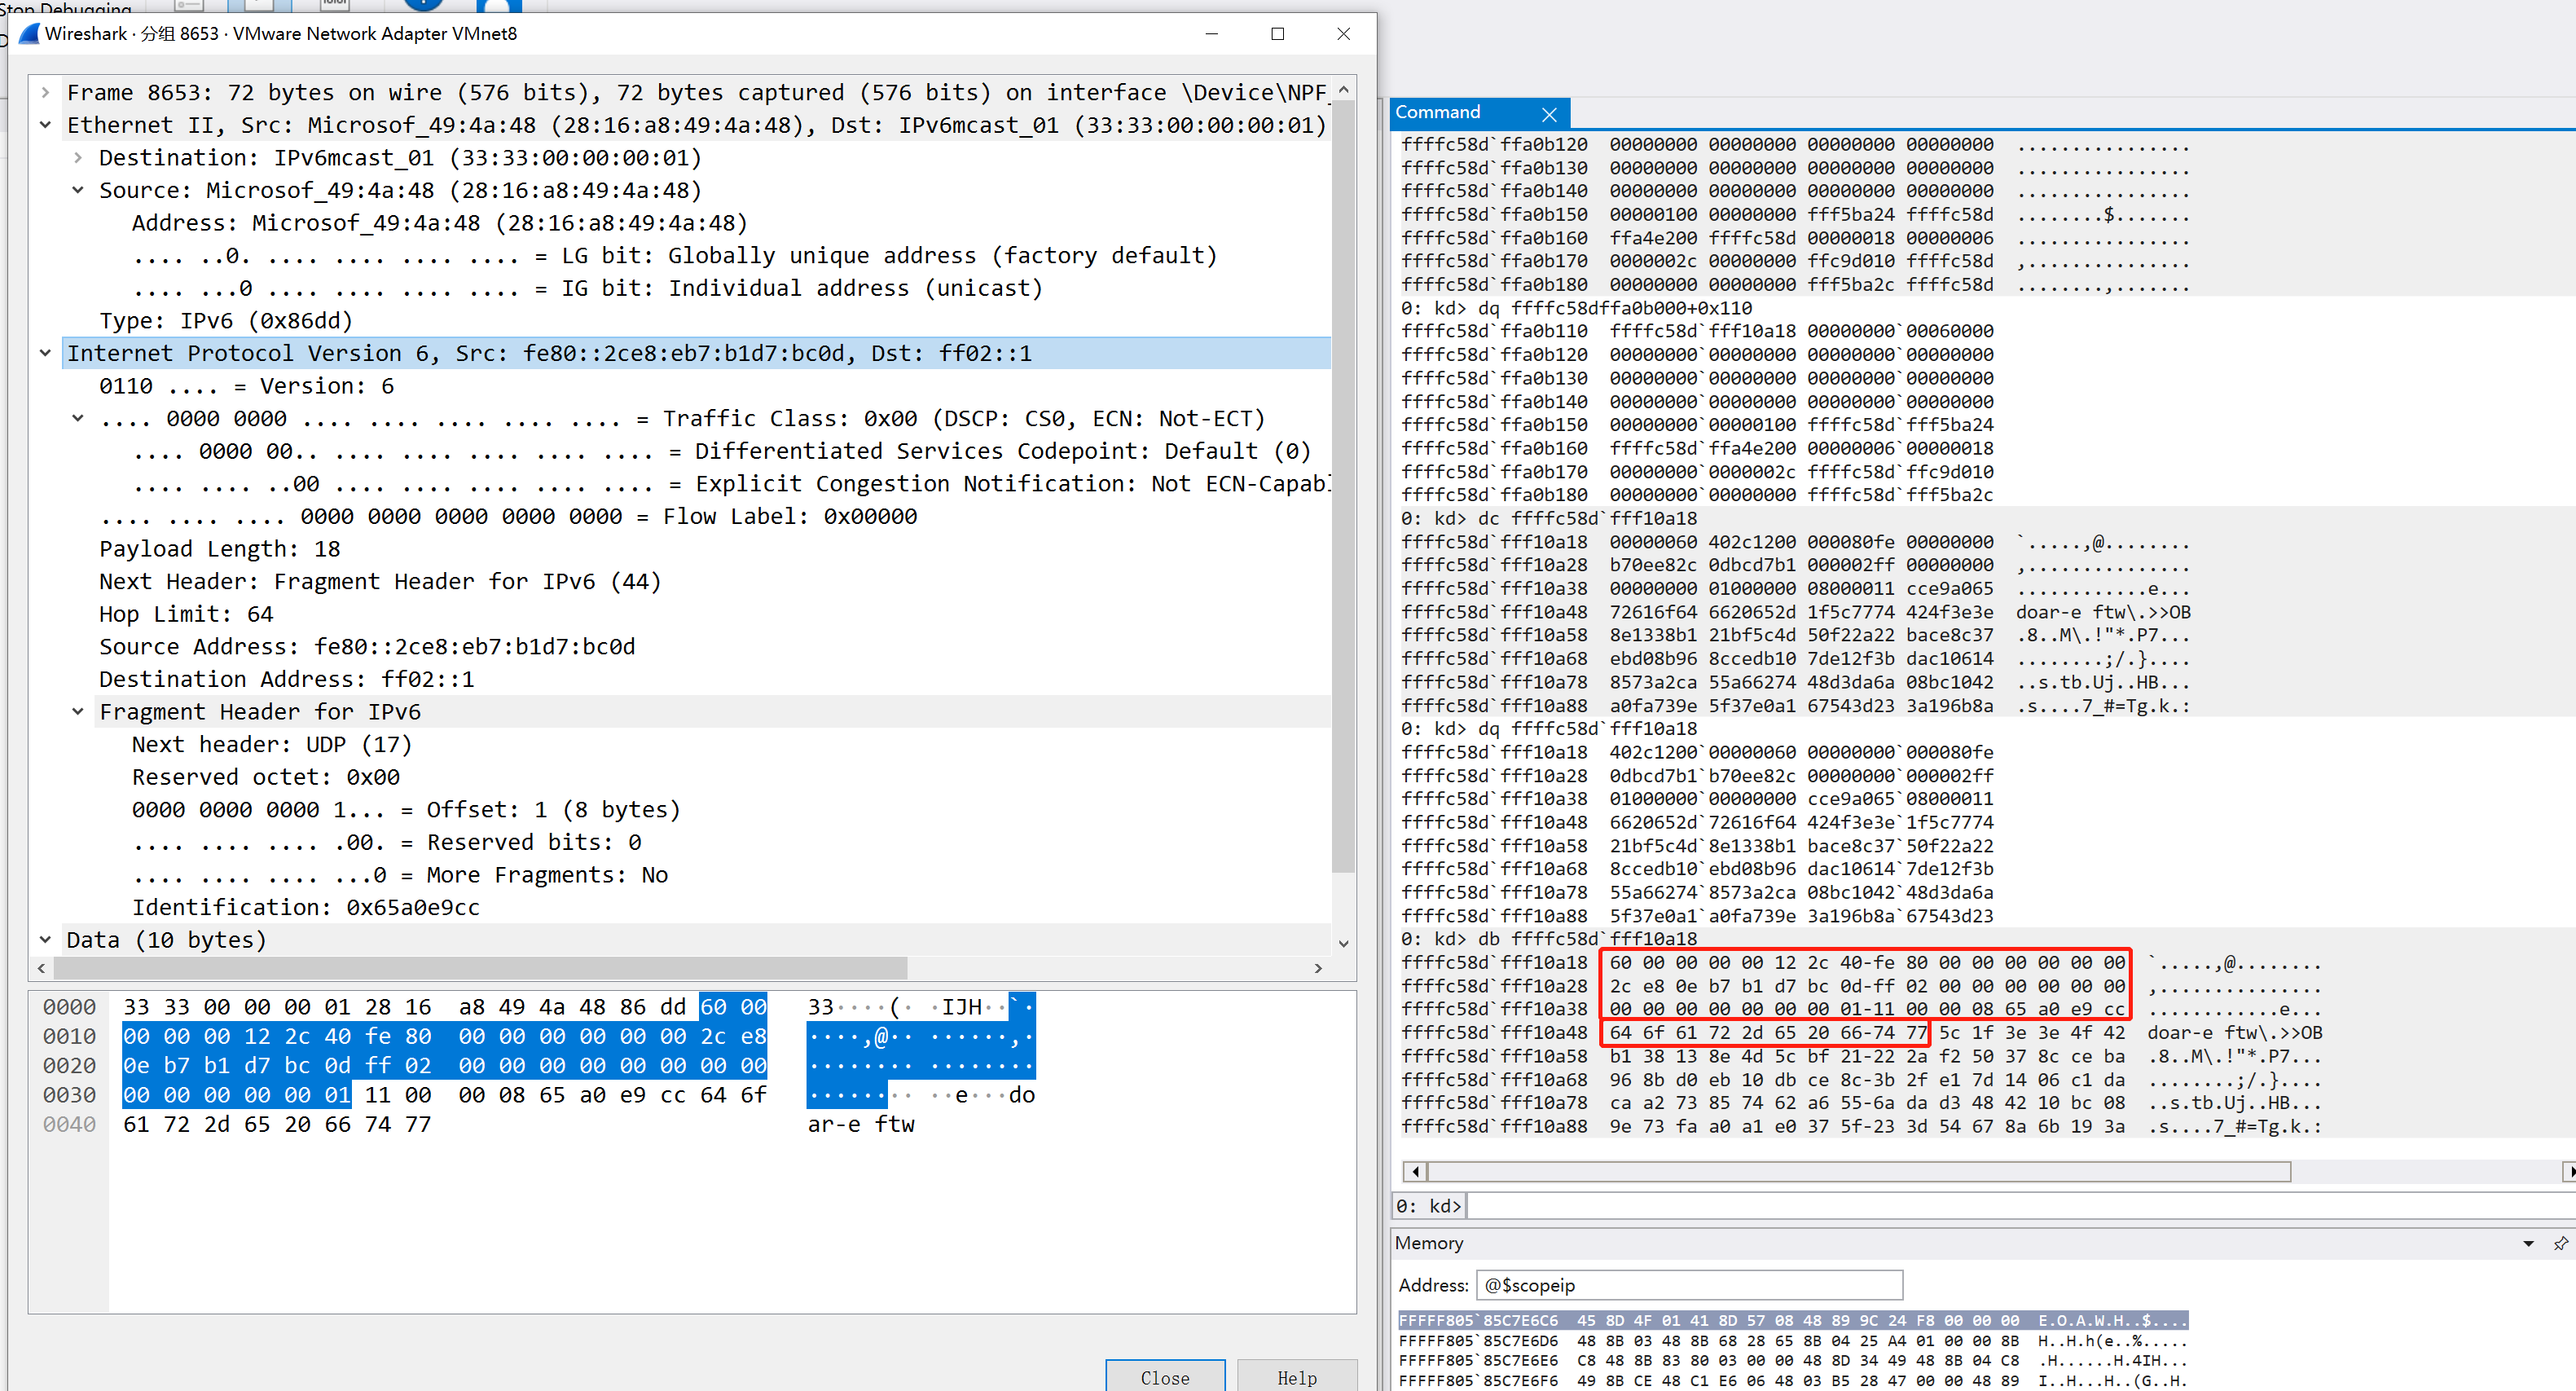Click 'doar-e ftw\.>>OB' ASCII in db output
Viewport: 2576px width, 1391px height.
(x=2235, y=1033)
